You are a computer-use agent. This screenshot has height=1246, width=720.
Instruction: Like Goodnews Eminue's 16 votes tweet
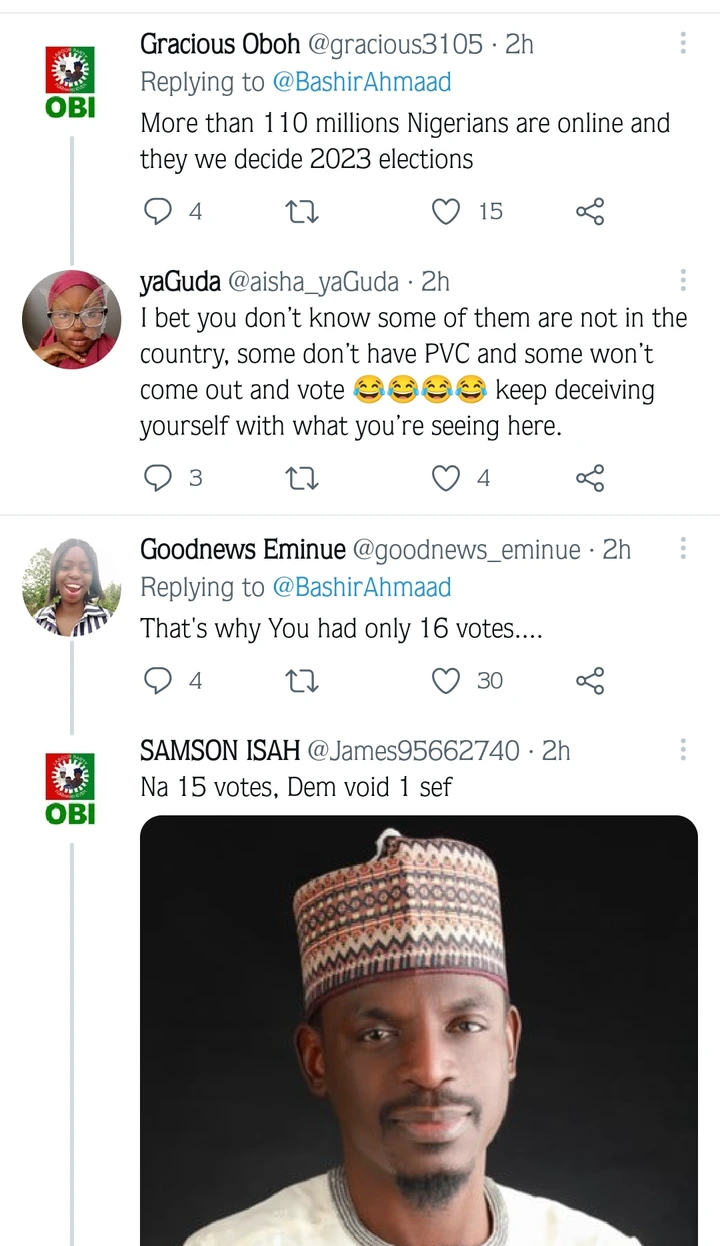pos(446,681)
